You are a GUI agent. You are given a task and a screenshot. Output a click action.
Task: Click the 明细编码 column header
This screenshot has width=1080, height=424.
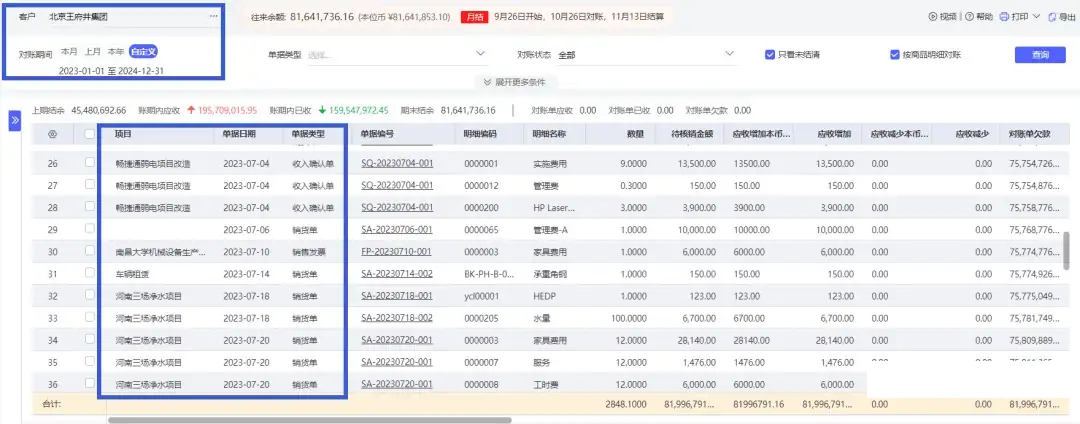pyautogui.click(x=480, y=134)
